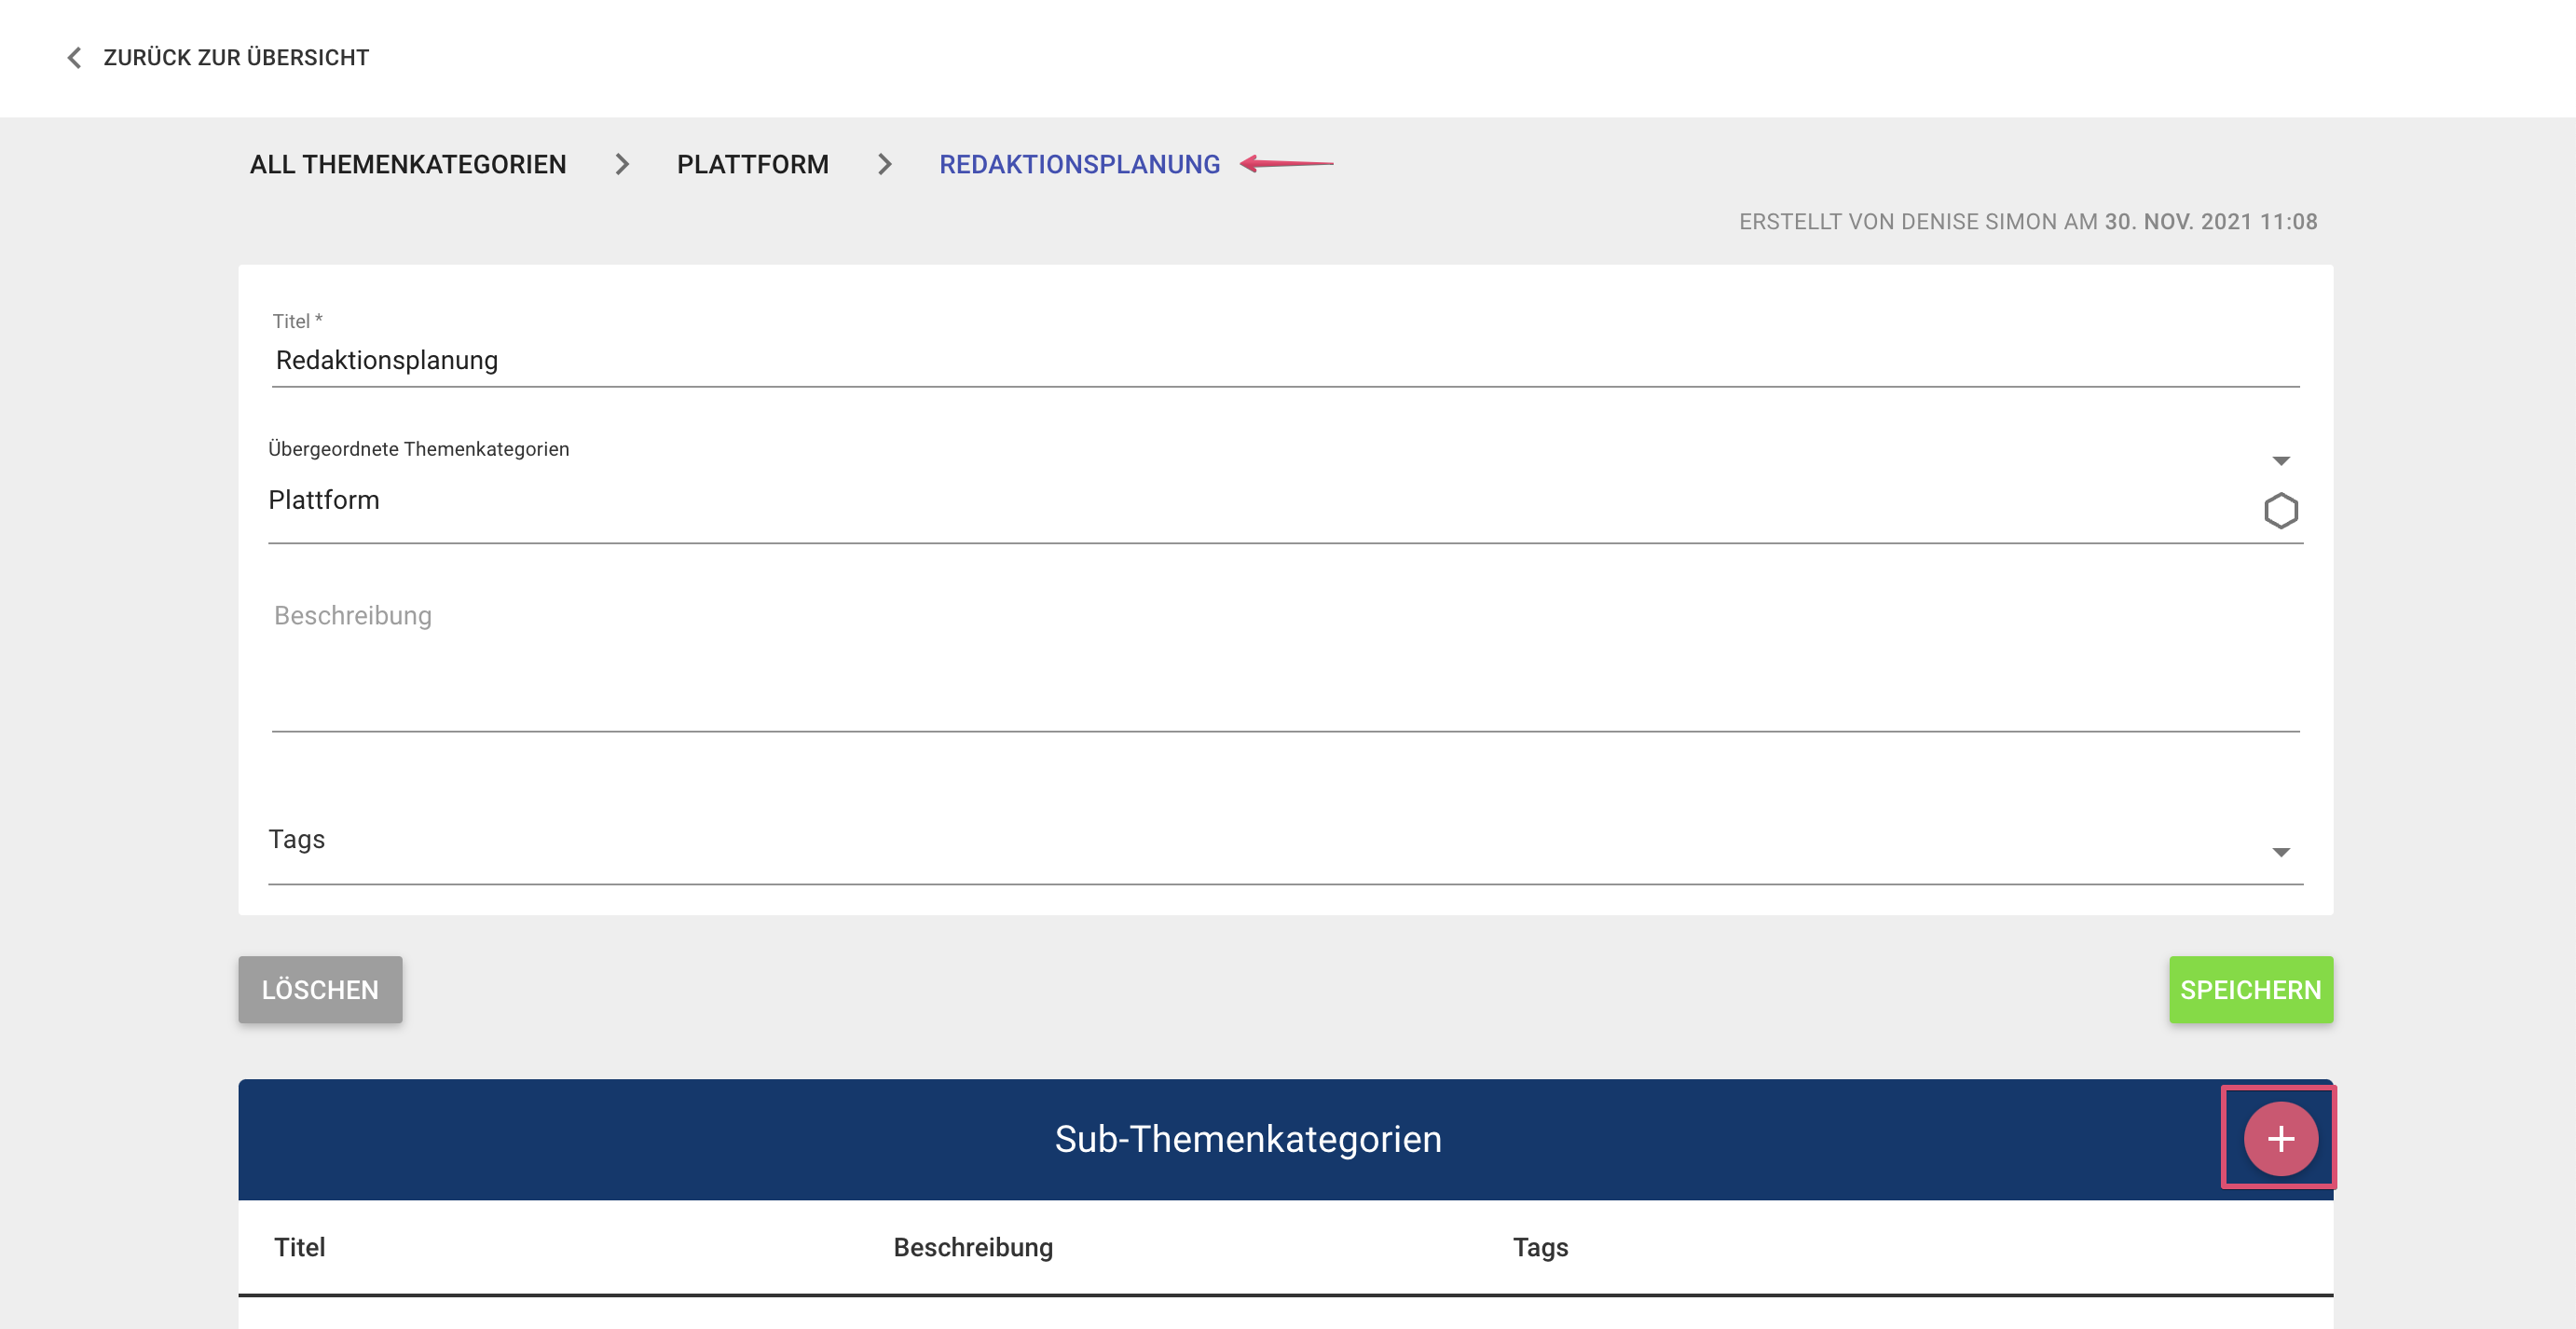Go back via Zurück zur Übersicht

(x=235, y=58)
